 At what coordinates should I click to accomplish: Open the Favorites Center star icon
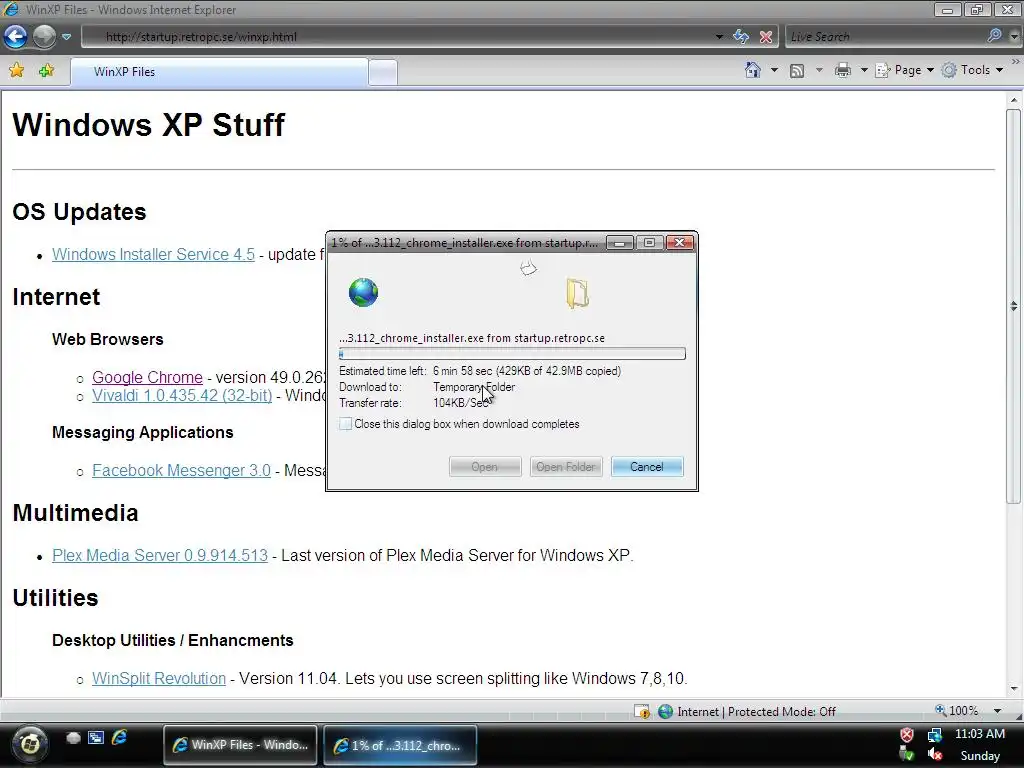click(x=16, y=71)
